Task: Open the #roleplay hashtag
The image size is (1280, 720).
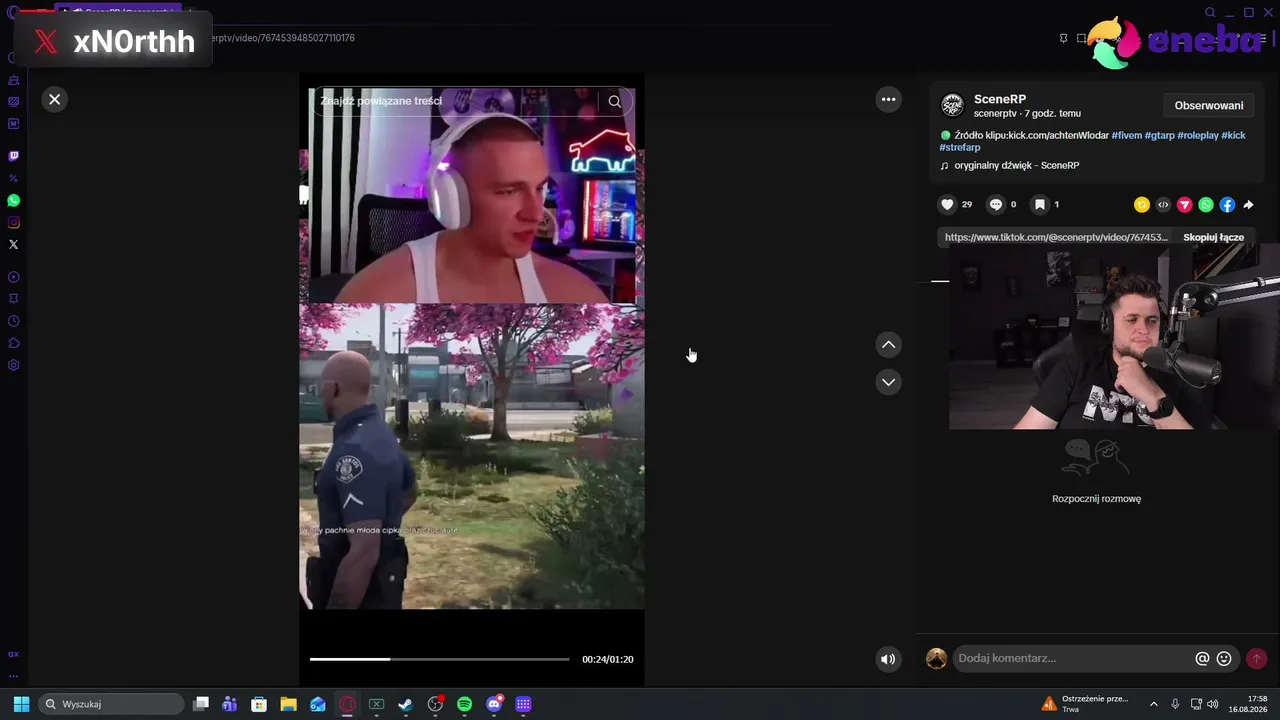Action: point(1198,135)
